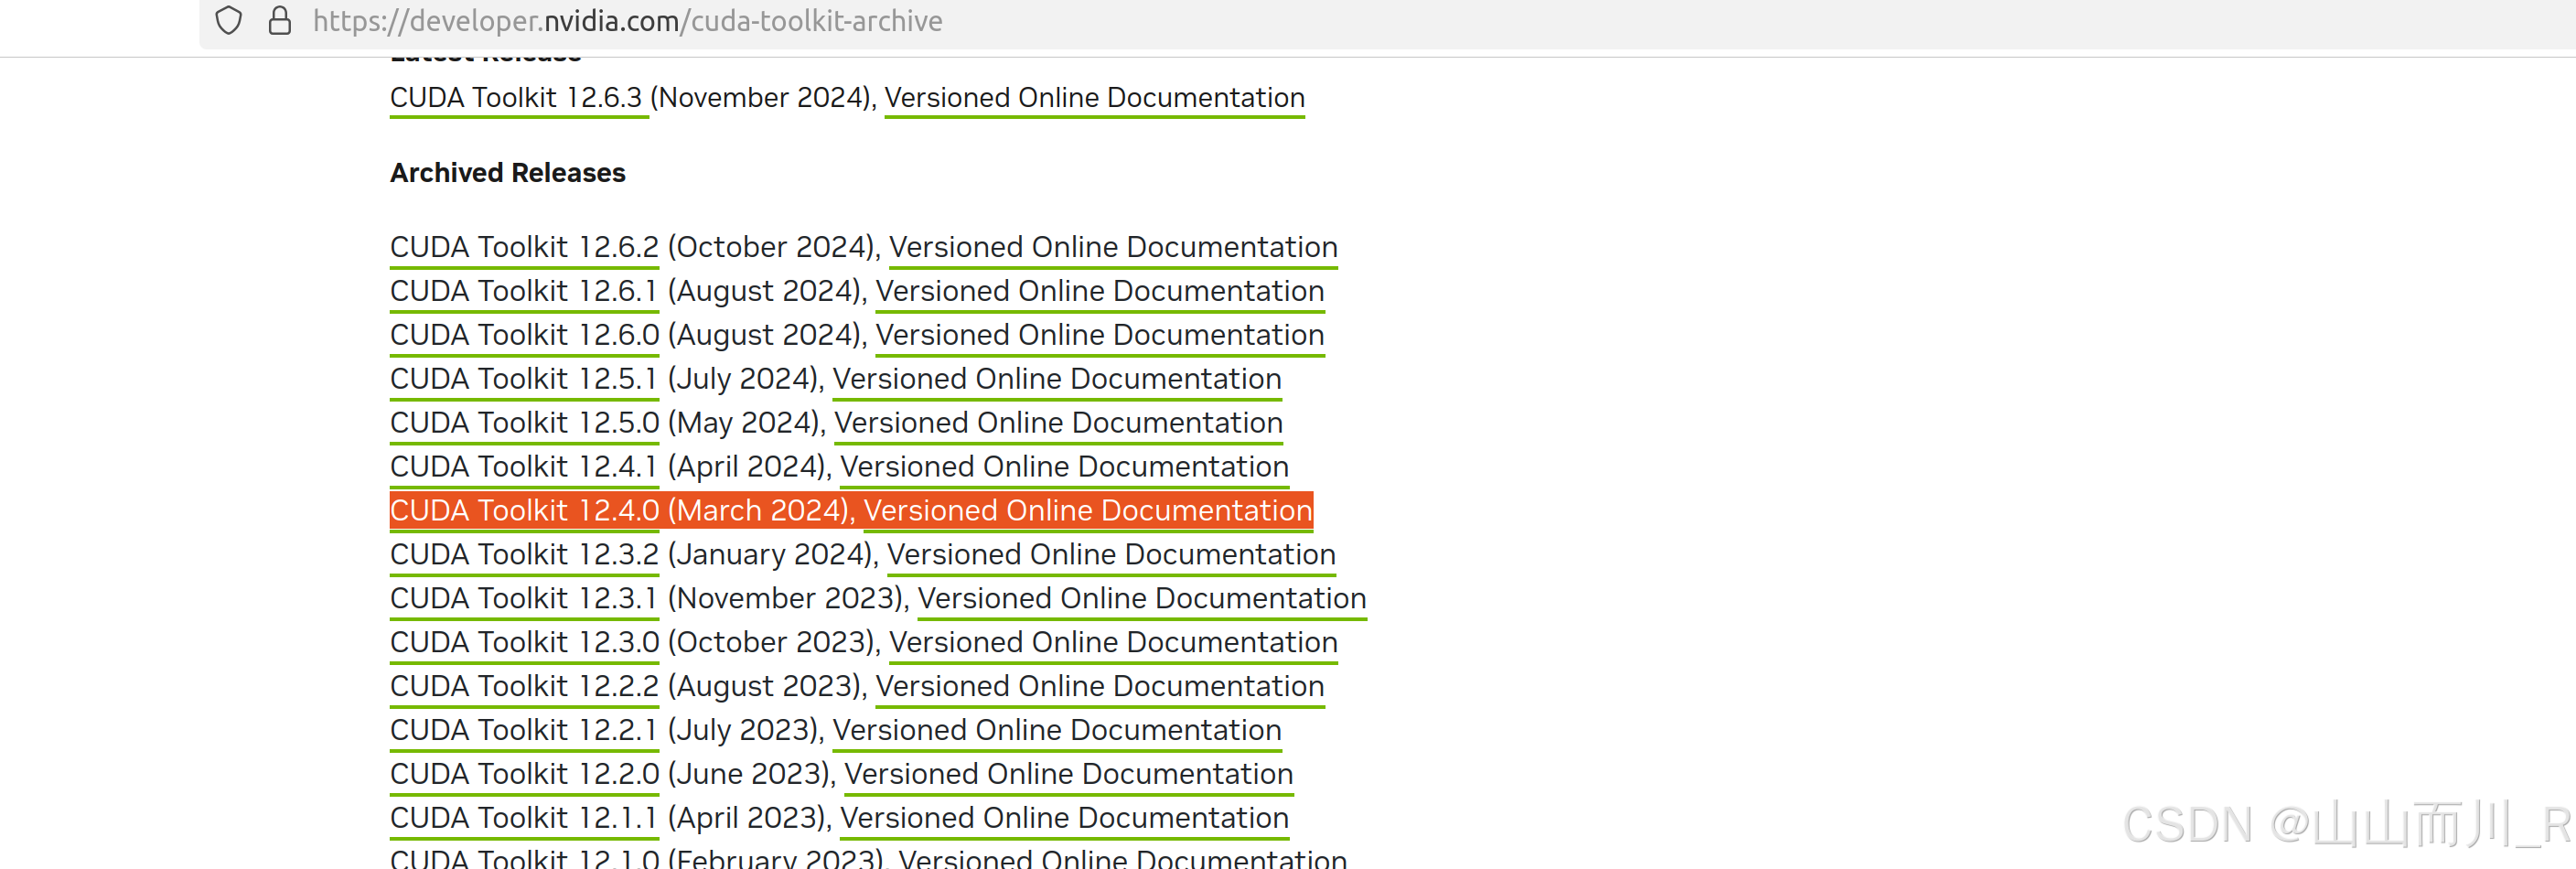Image resolution: width=2576 pixels, height=869 pixels.
Task: Open CUDA Toolkit 12.4.1 link
Action: tap(524, 467)
